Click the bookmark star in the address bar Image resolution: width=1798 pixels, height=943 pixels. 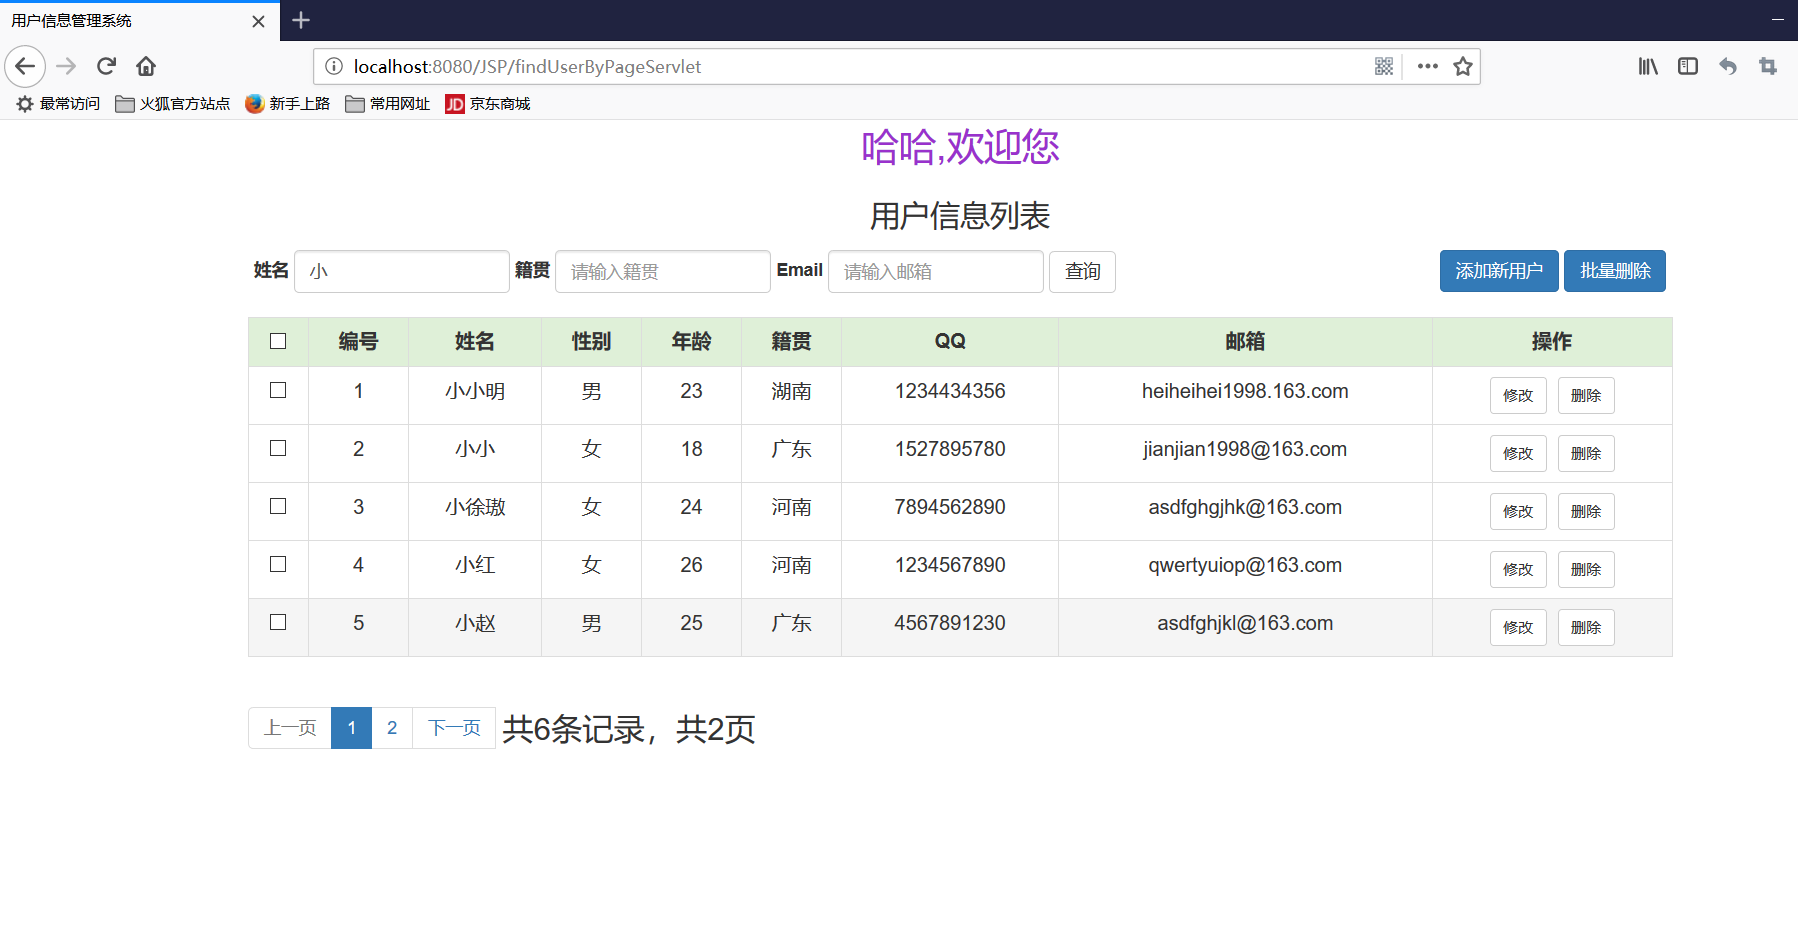(1462, 66)
